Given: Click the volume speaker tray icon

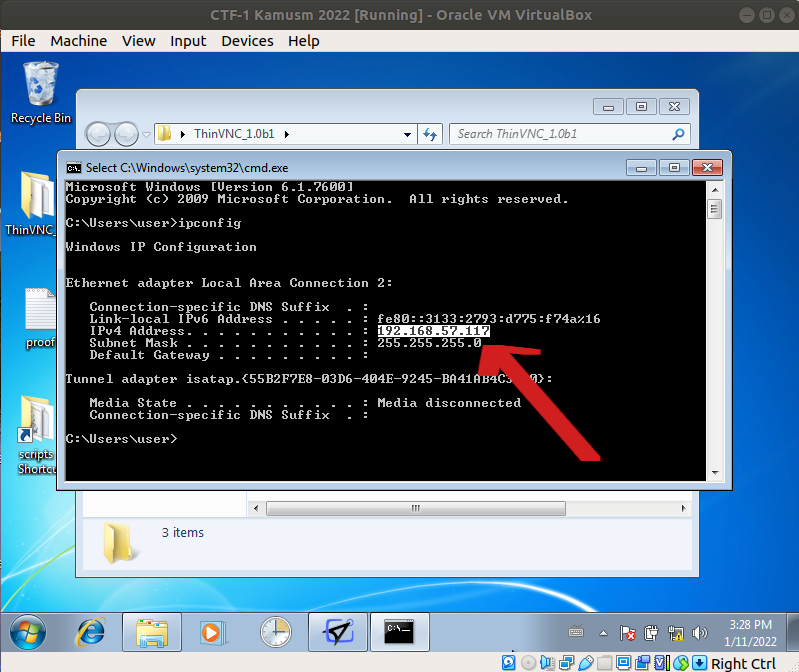Looking at the screenshot, I should pos(699,633).
